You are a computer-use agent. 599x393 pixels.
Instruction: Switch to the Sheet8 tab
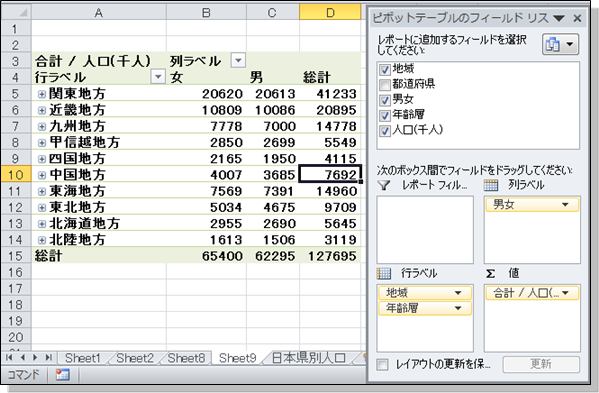(x=186, y=358)
